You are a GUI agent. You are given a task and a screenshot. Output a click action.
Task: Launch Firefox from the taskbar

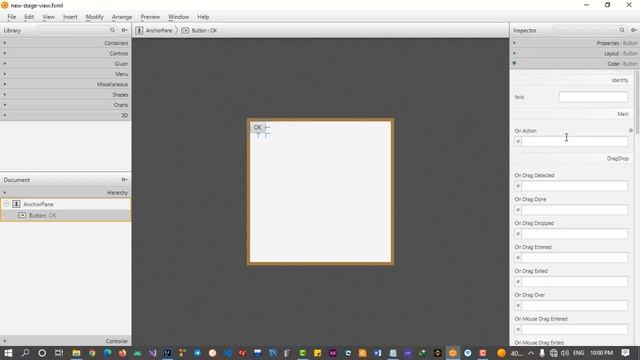coord(122,353)
